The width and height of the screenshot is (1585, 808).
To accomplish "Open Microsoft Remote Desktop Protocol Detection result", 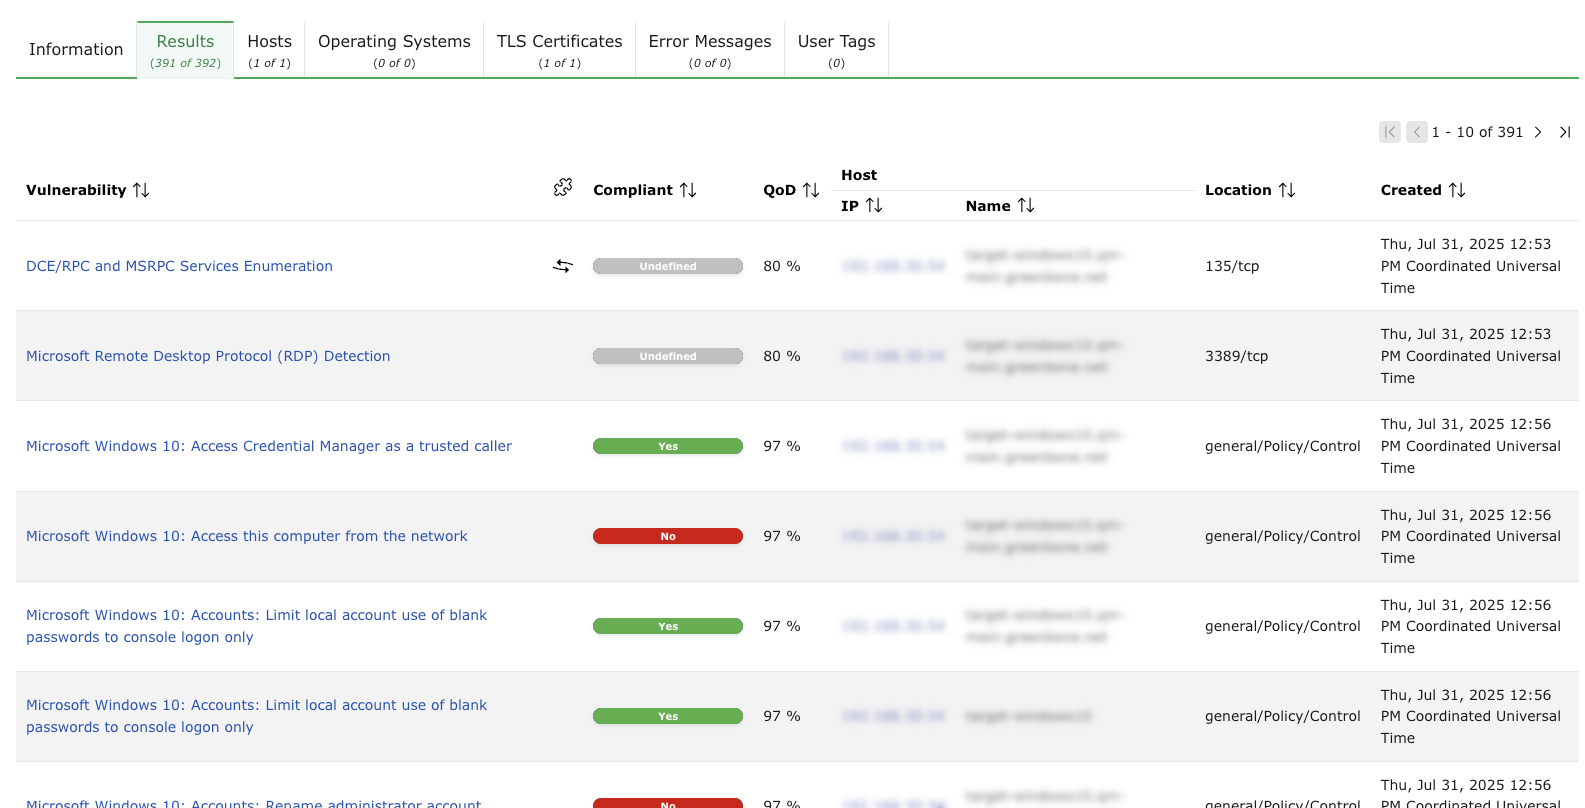I will point(208,356).
